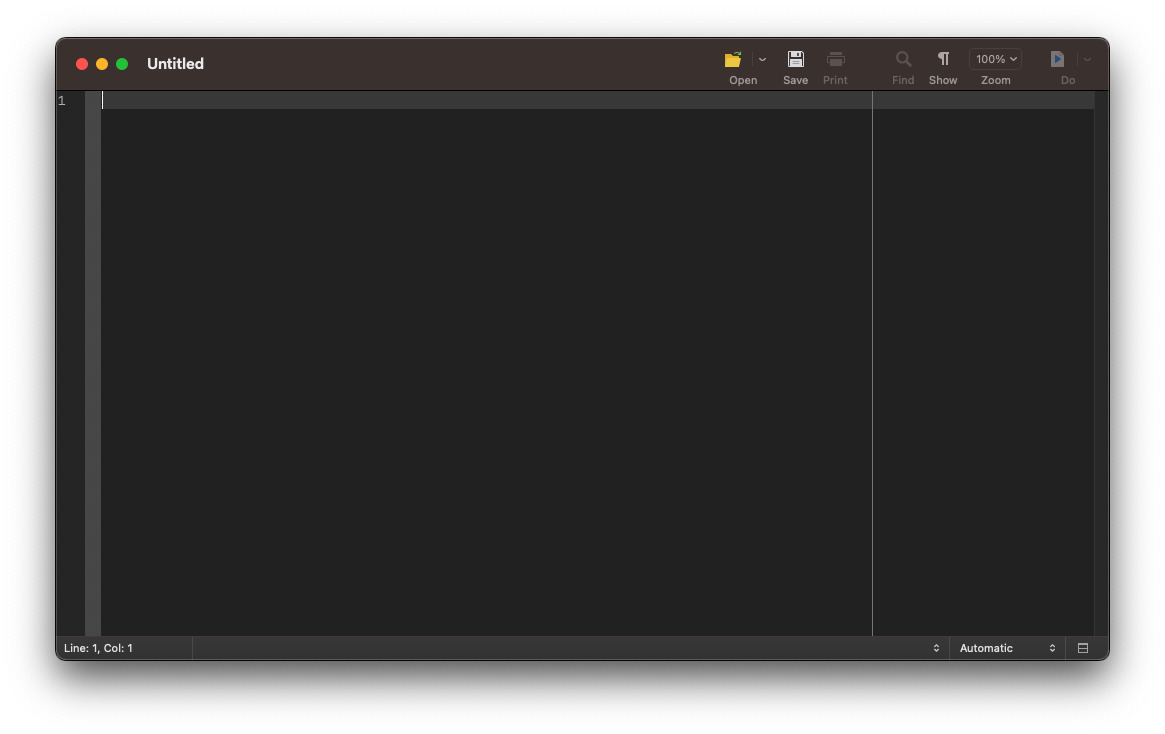Viewport: 1165px width, 734px height.
Task: Click the Untitled window title
Action: (175, 64)
